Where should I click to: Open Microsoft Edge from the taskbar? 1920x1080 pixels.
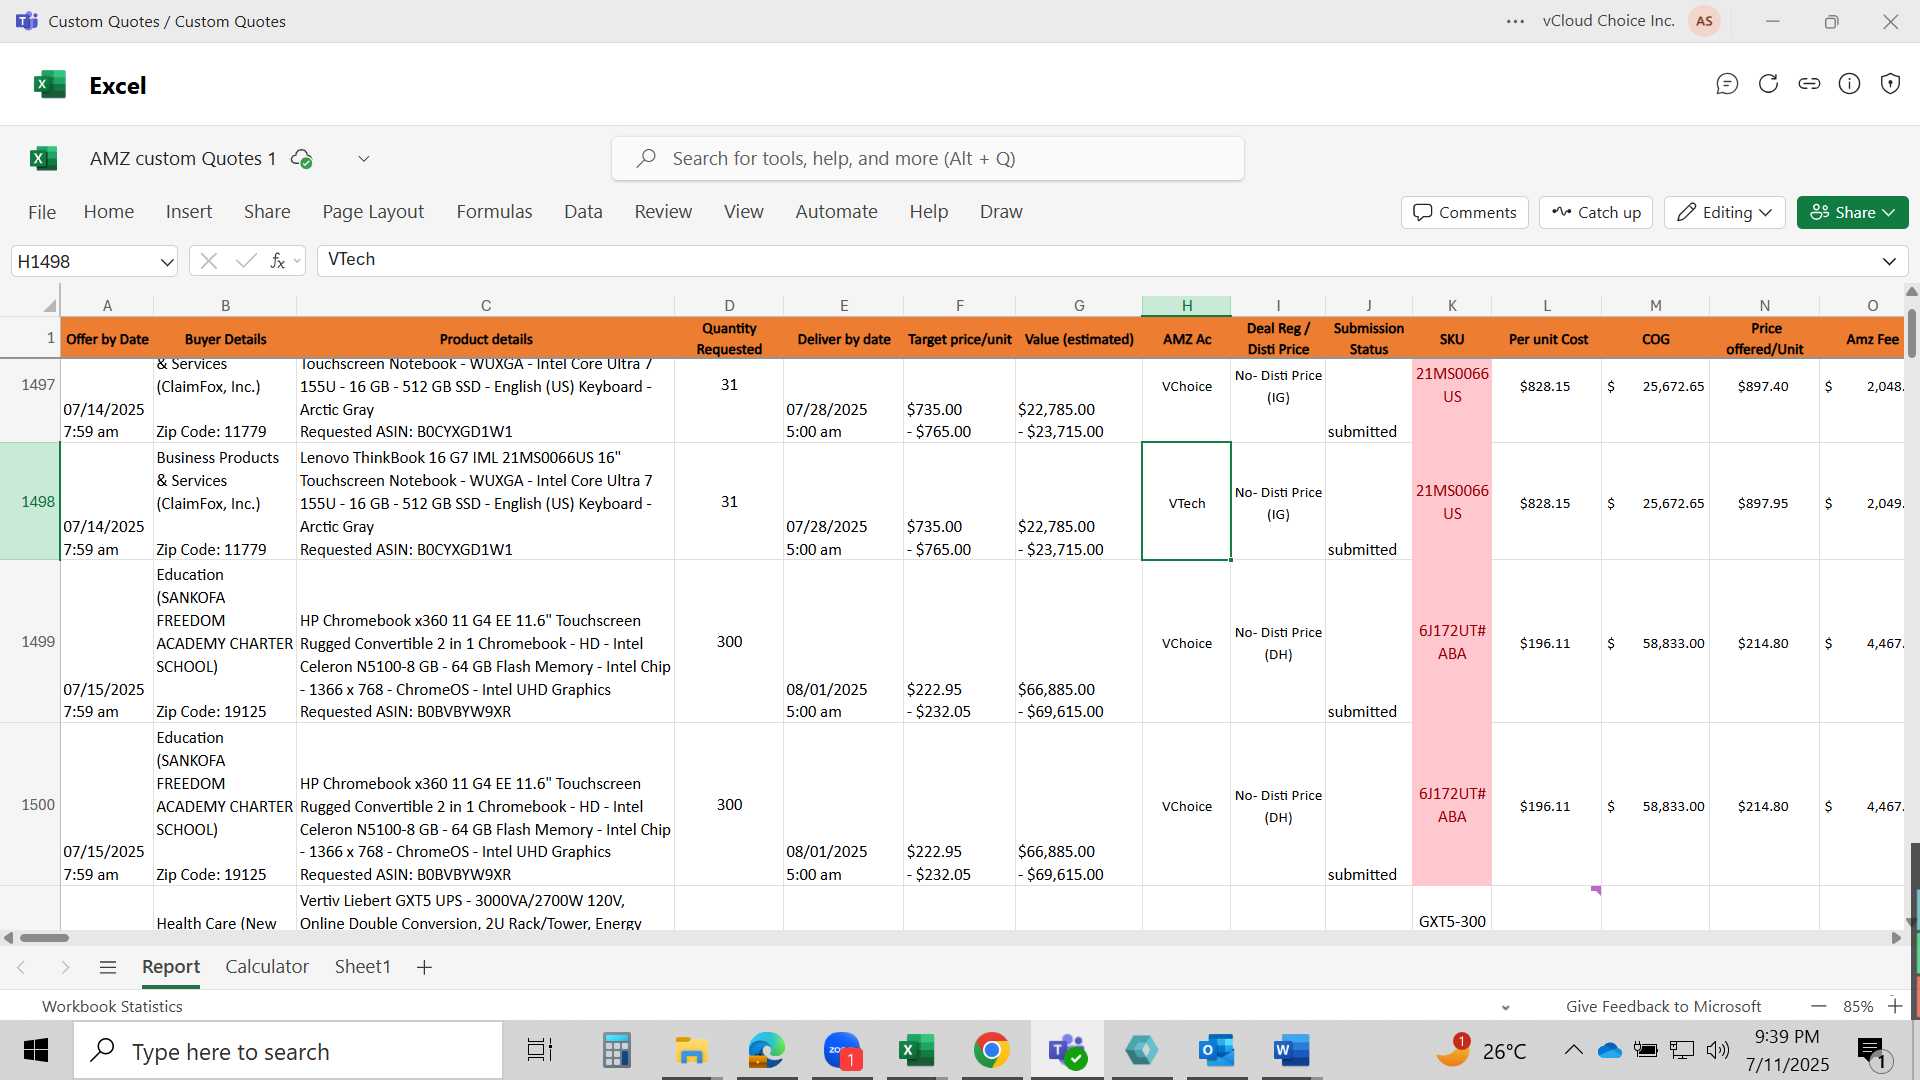point(767,1050)
